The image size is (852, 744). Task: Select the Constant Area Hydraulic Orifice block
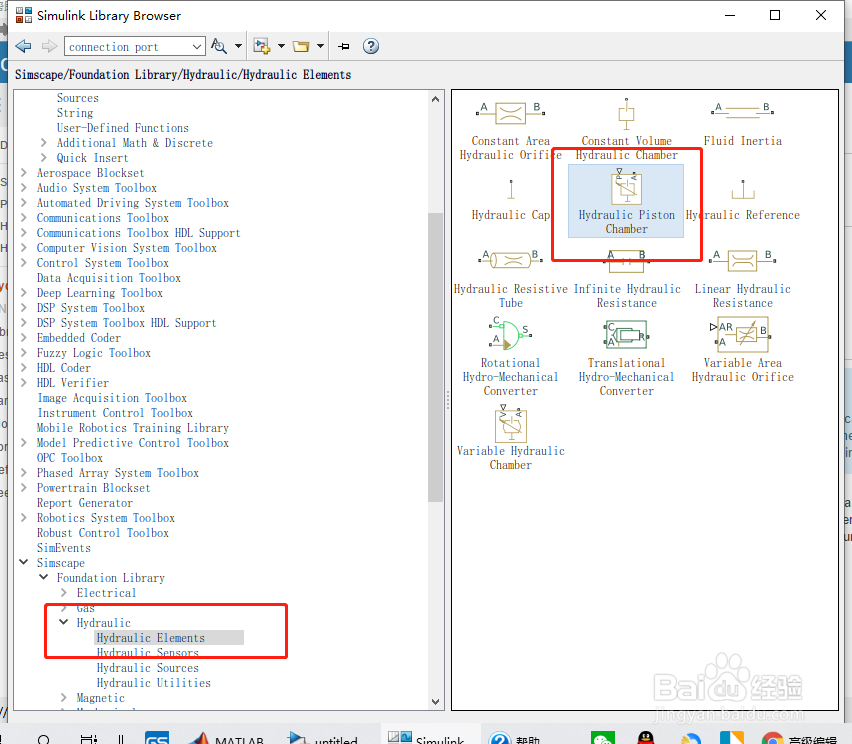point(510,130)
